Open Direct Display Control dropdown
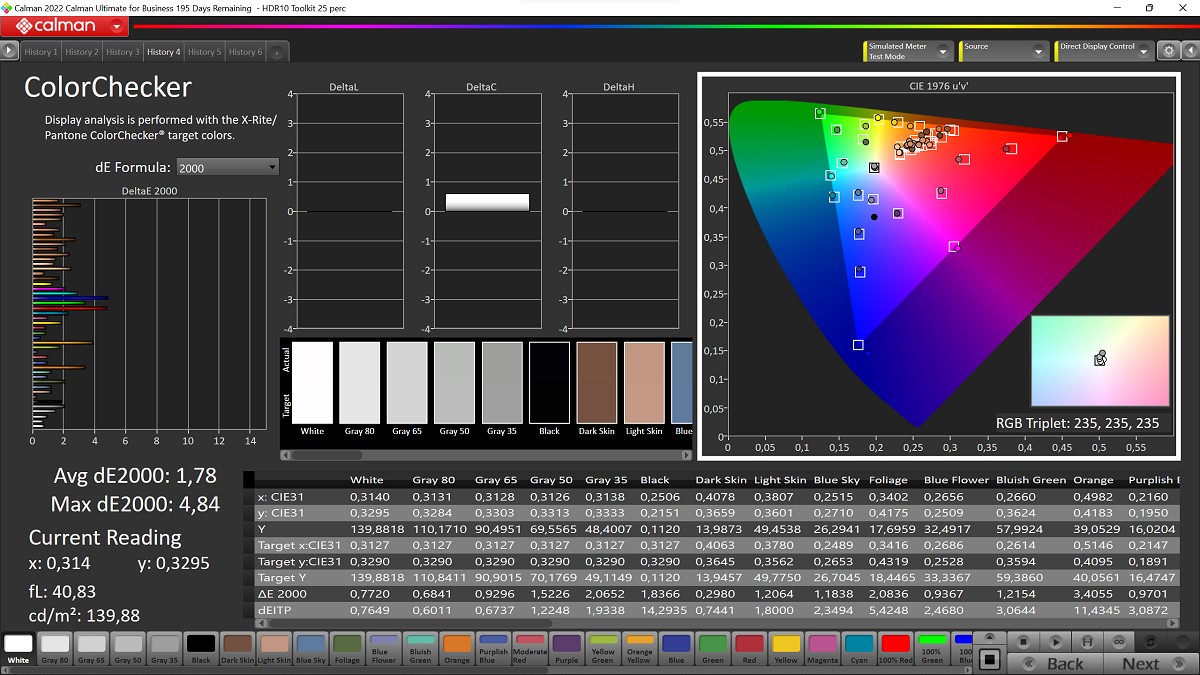The width and height of the screenshot is (1200, 675). (x=1104, y=51)
